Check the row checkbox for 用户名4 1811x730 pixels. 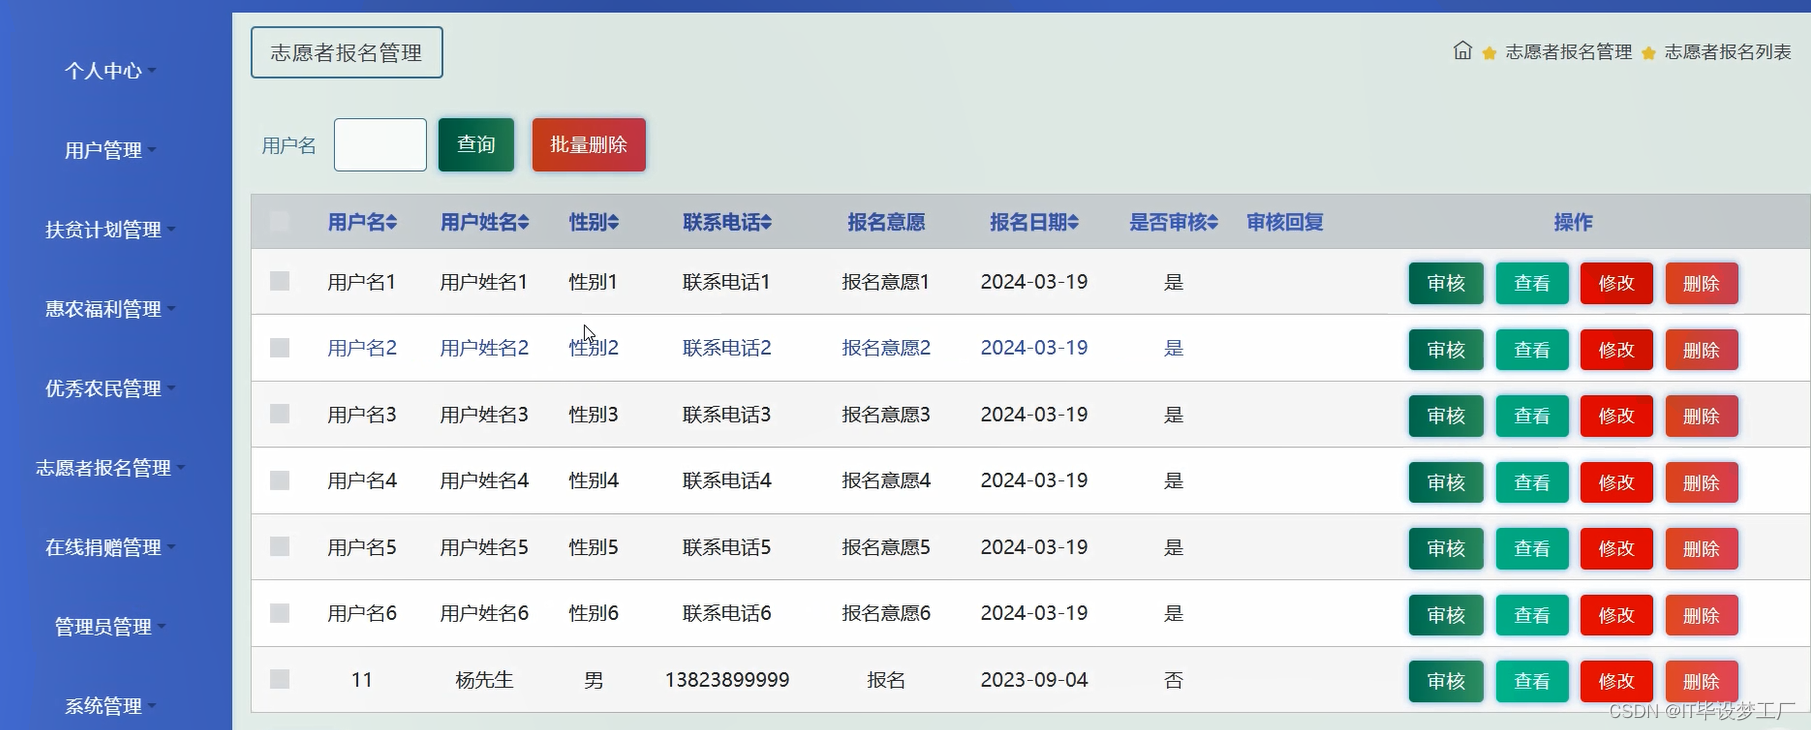click(x=280, y=480)
